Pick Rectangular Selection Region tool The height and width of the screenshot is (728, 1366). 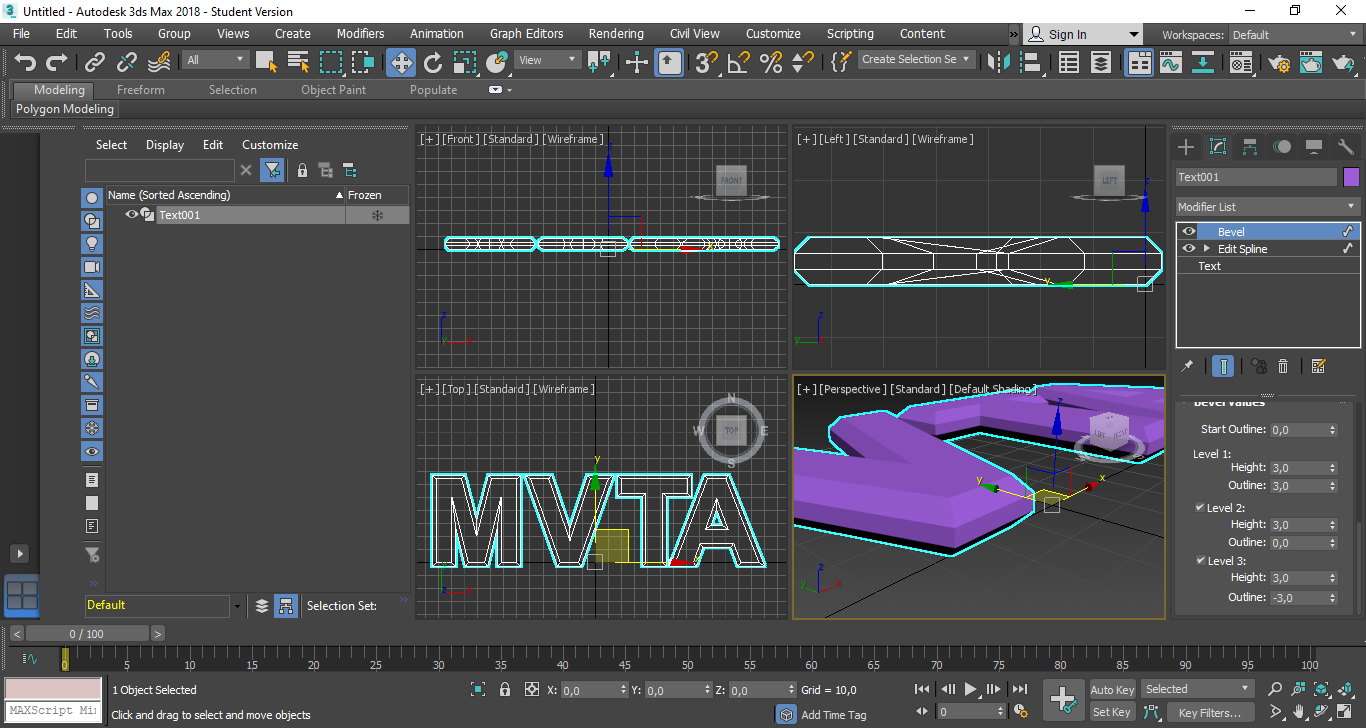point(331,63)
